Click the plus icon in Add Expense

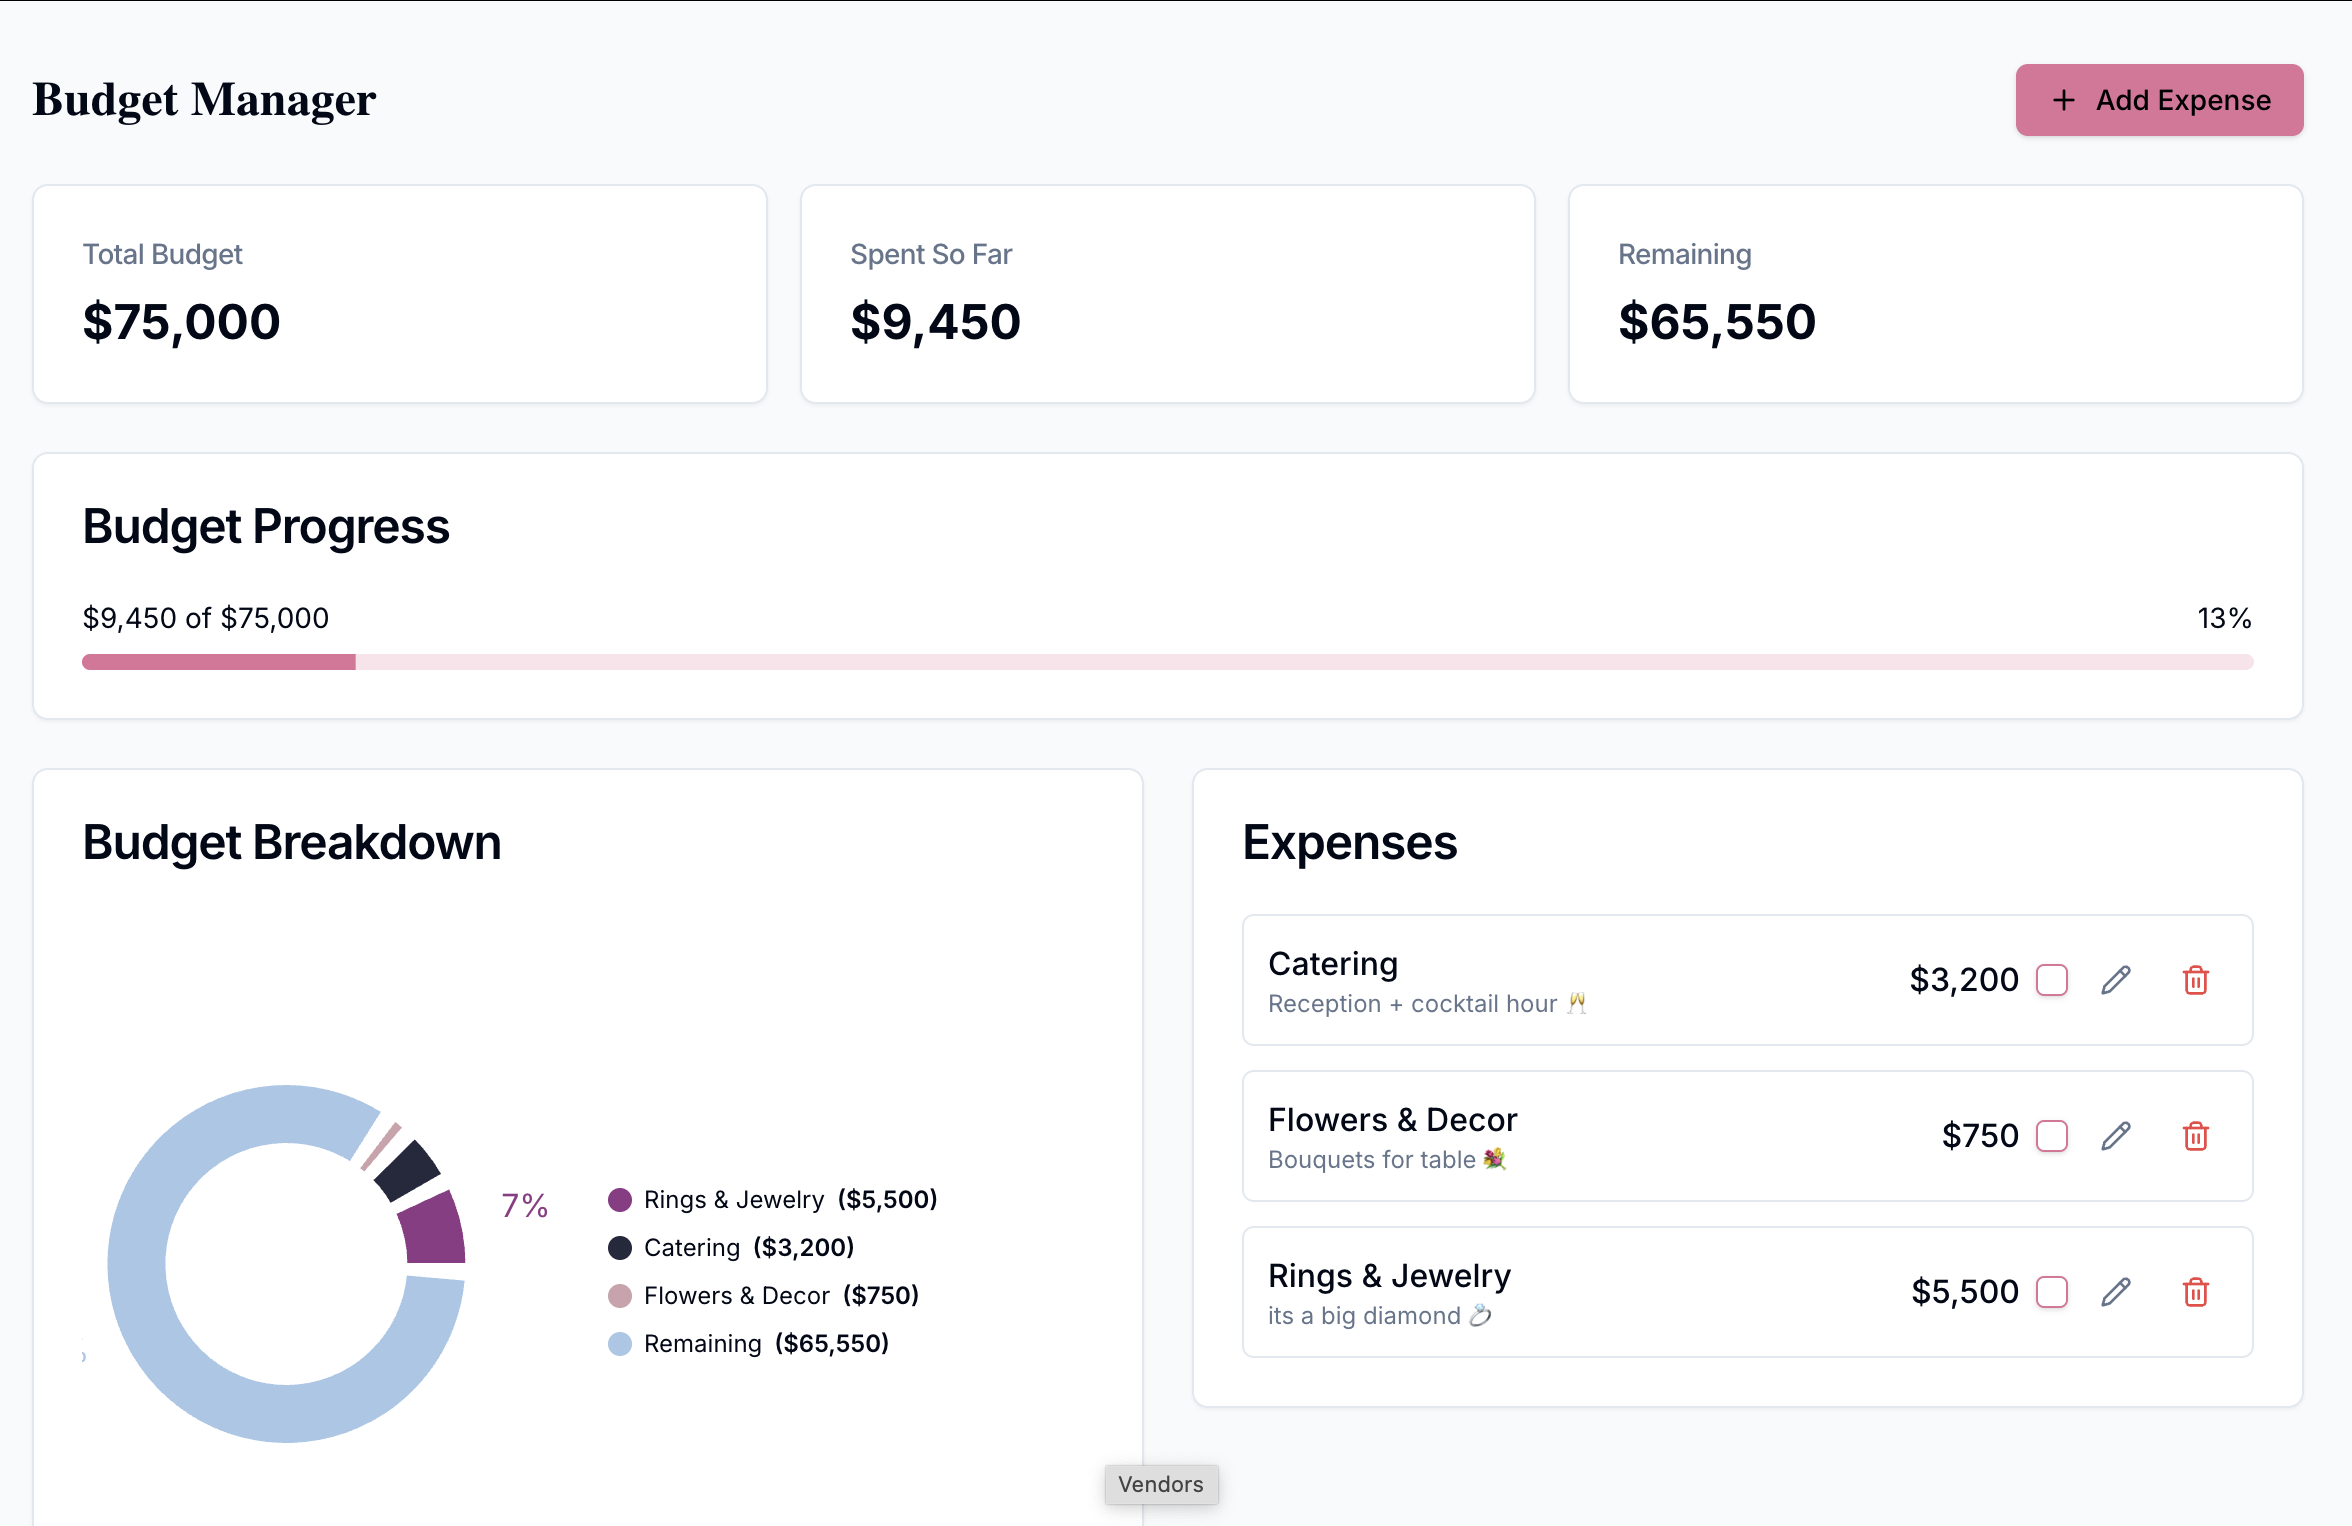(2064, 100)
